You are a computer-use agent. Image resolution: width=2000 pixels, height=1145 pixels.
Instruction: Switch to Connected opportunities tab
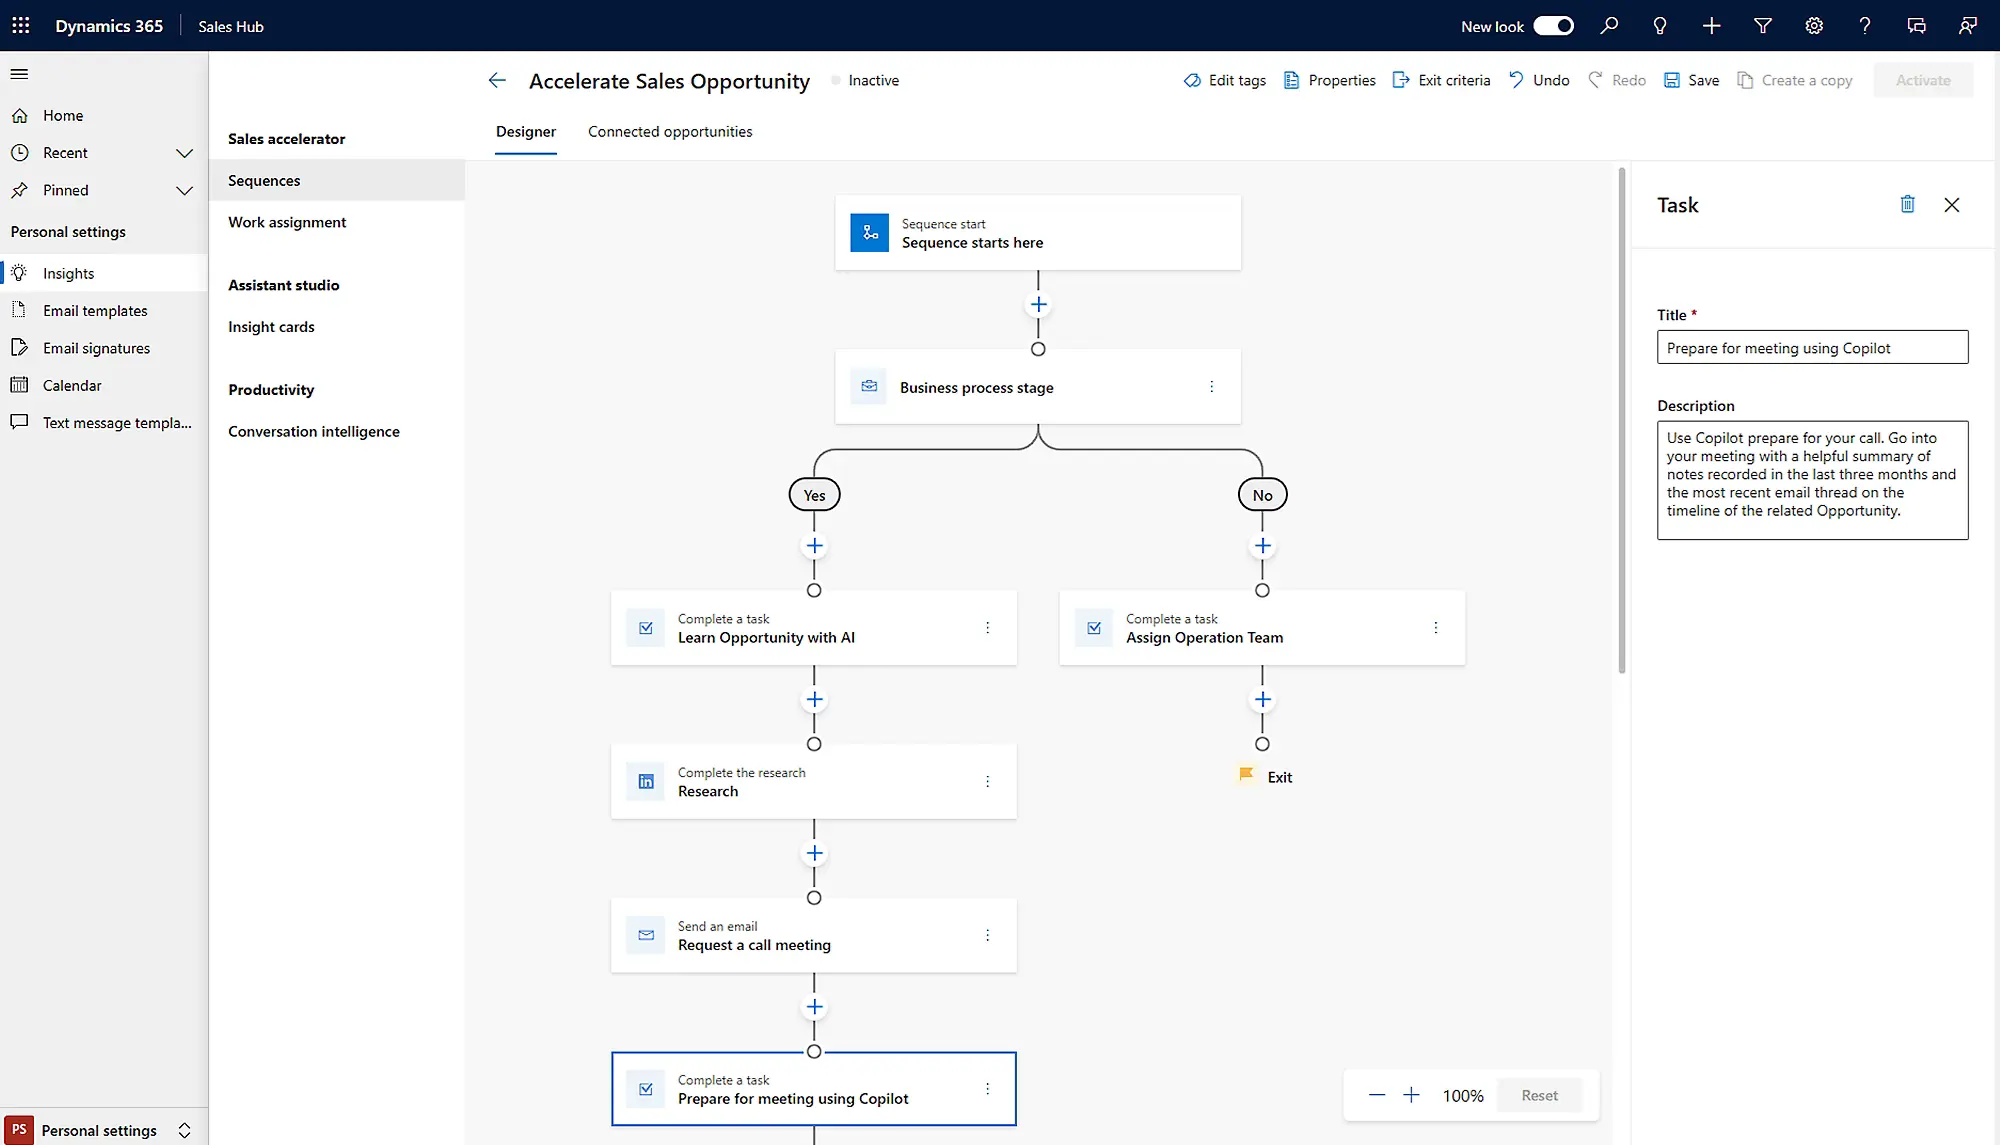click(670, 132)
